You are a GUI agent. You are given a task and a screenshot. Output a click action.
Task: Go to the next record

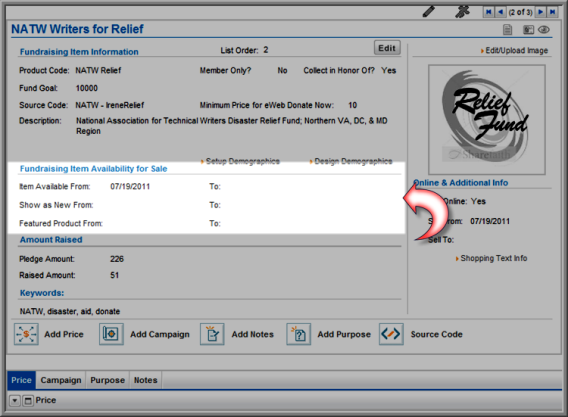tap(540, 12)
